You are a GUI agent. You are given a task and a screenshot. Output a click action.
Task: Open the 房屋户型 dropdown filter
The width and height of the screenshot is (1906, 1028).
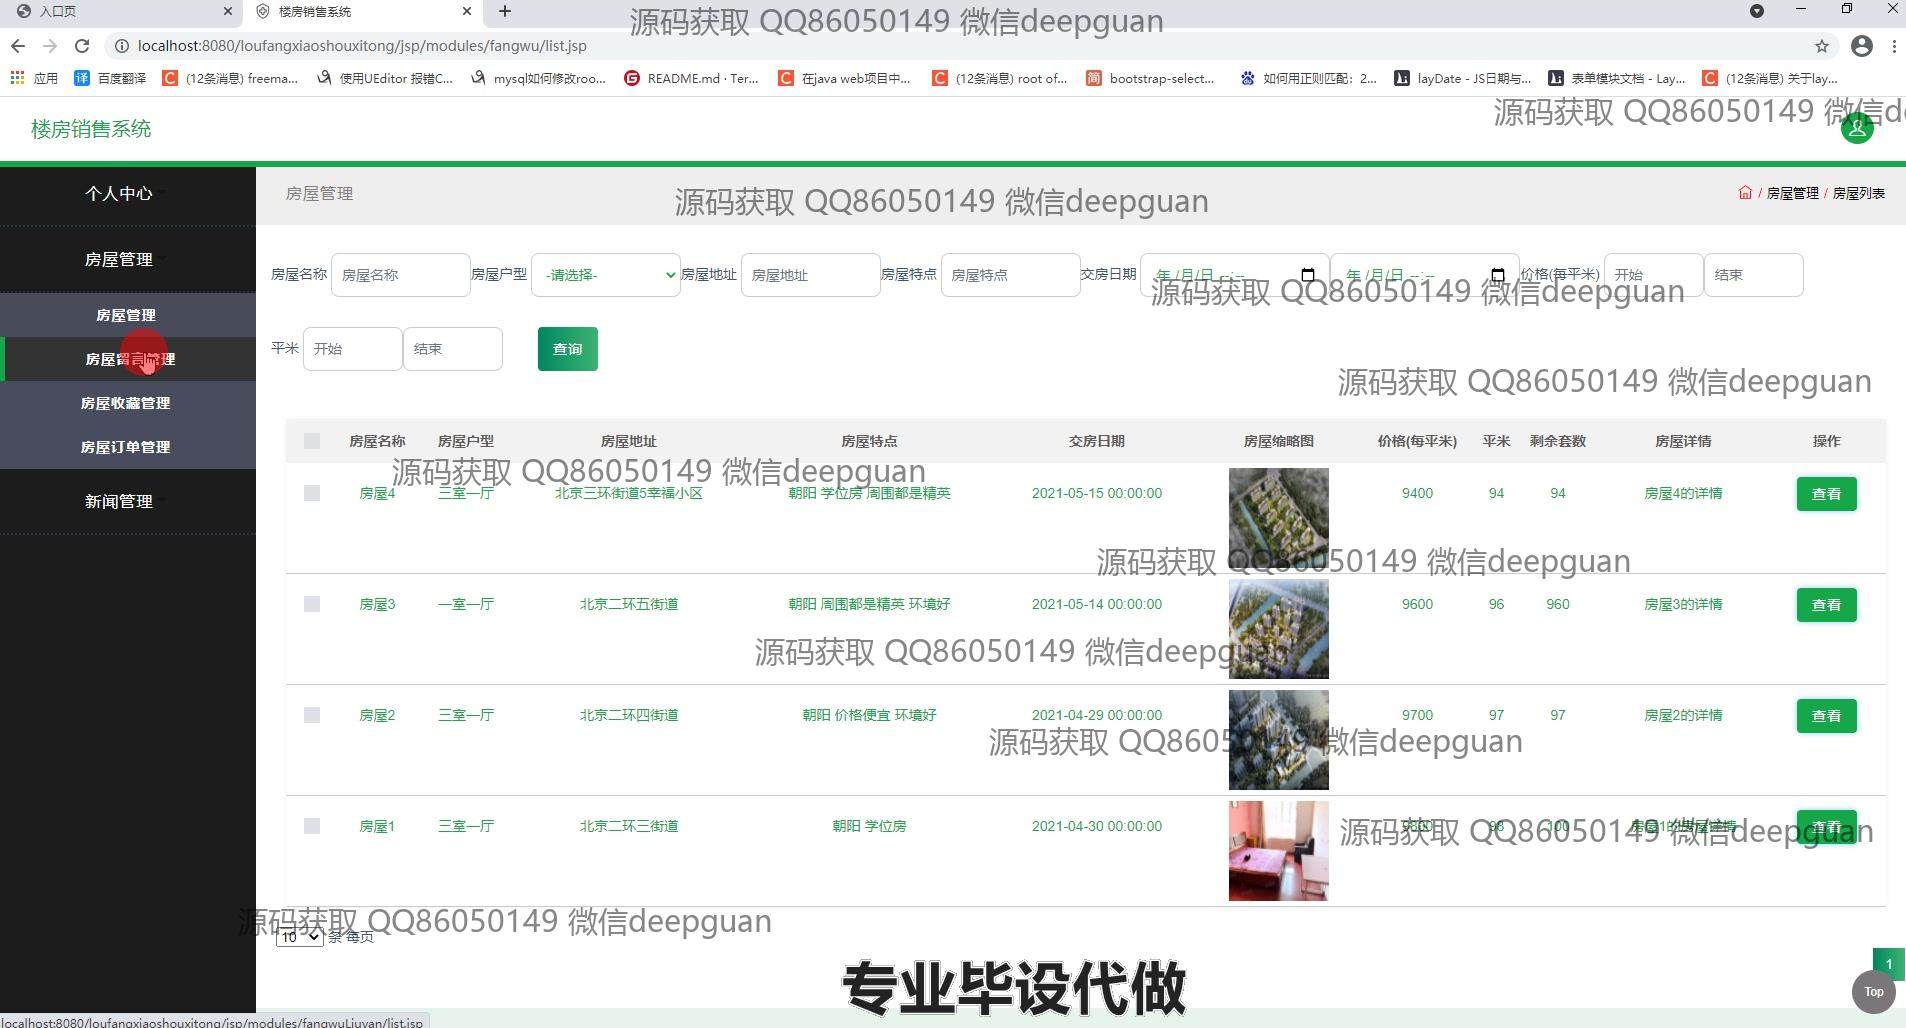pos(606,275)
